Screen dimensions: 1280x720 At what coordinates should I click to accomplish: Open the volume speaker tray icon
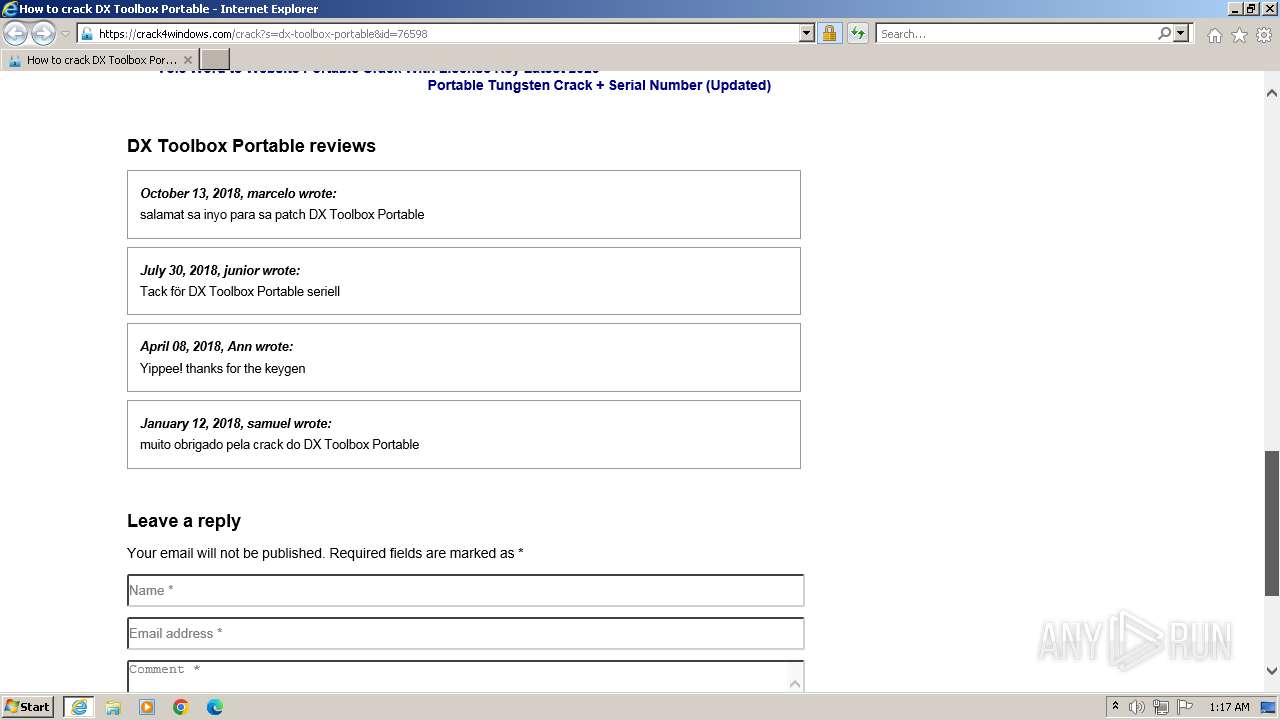click(x=1137, y=707)
